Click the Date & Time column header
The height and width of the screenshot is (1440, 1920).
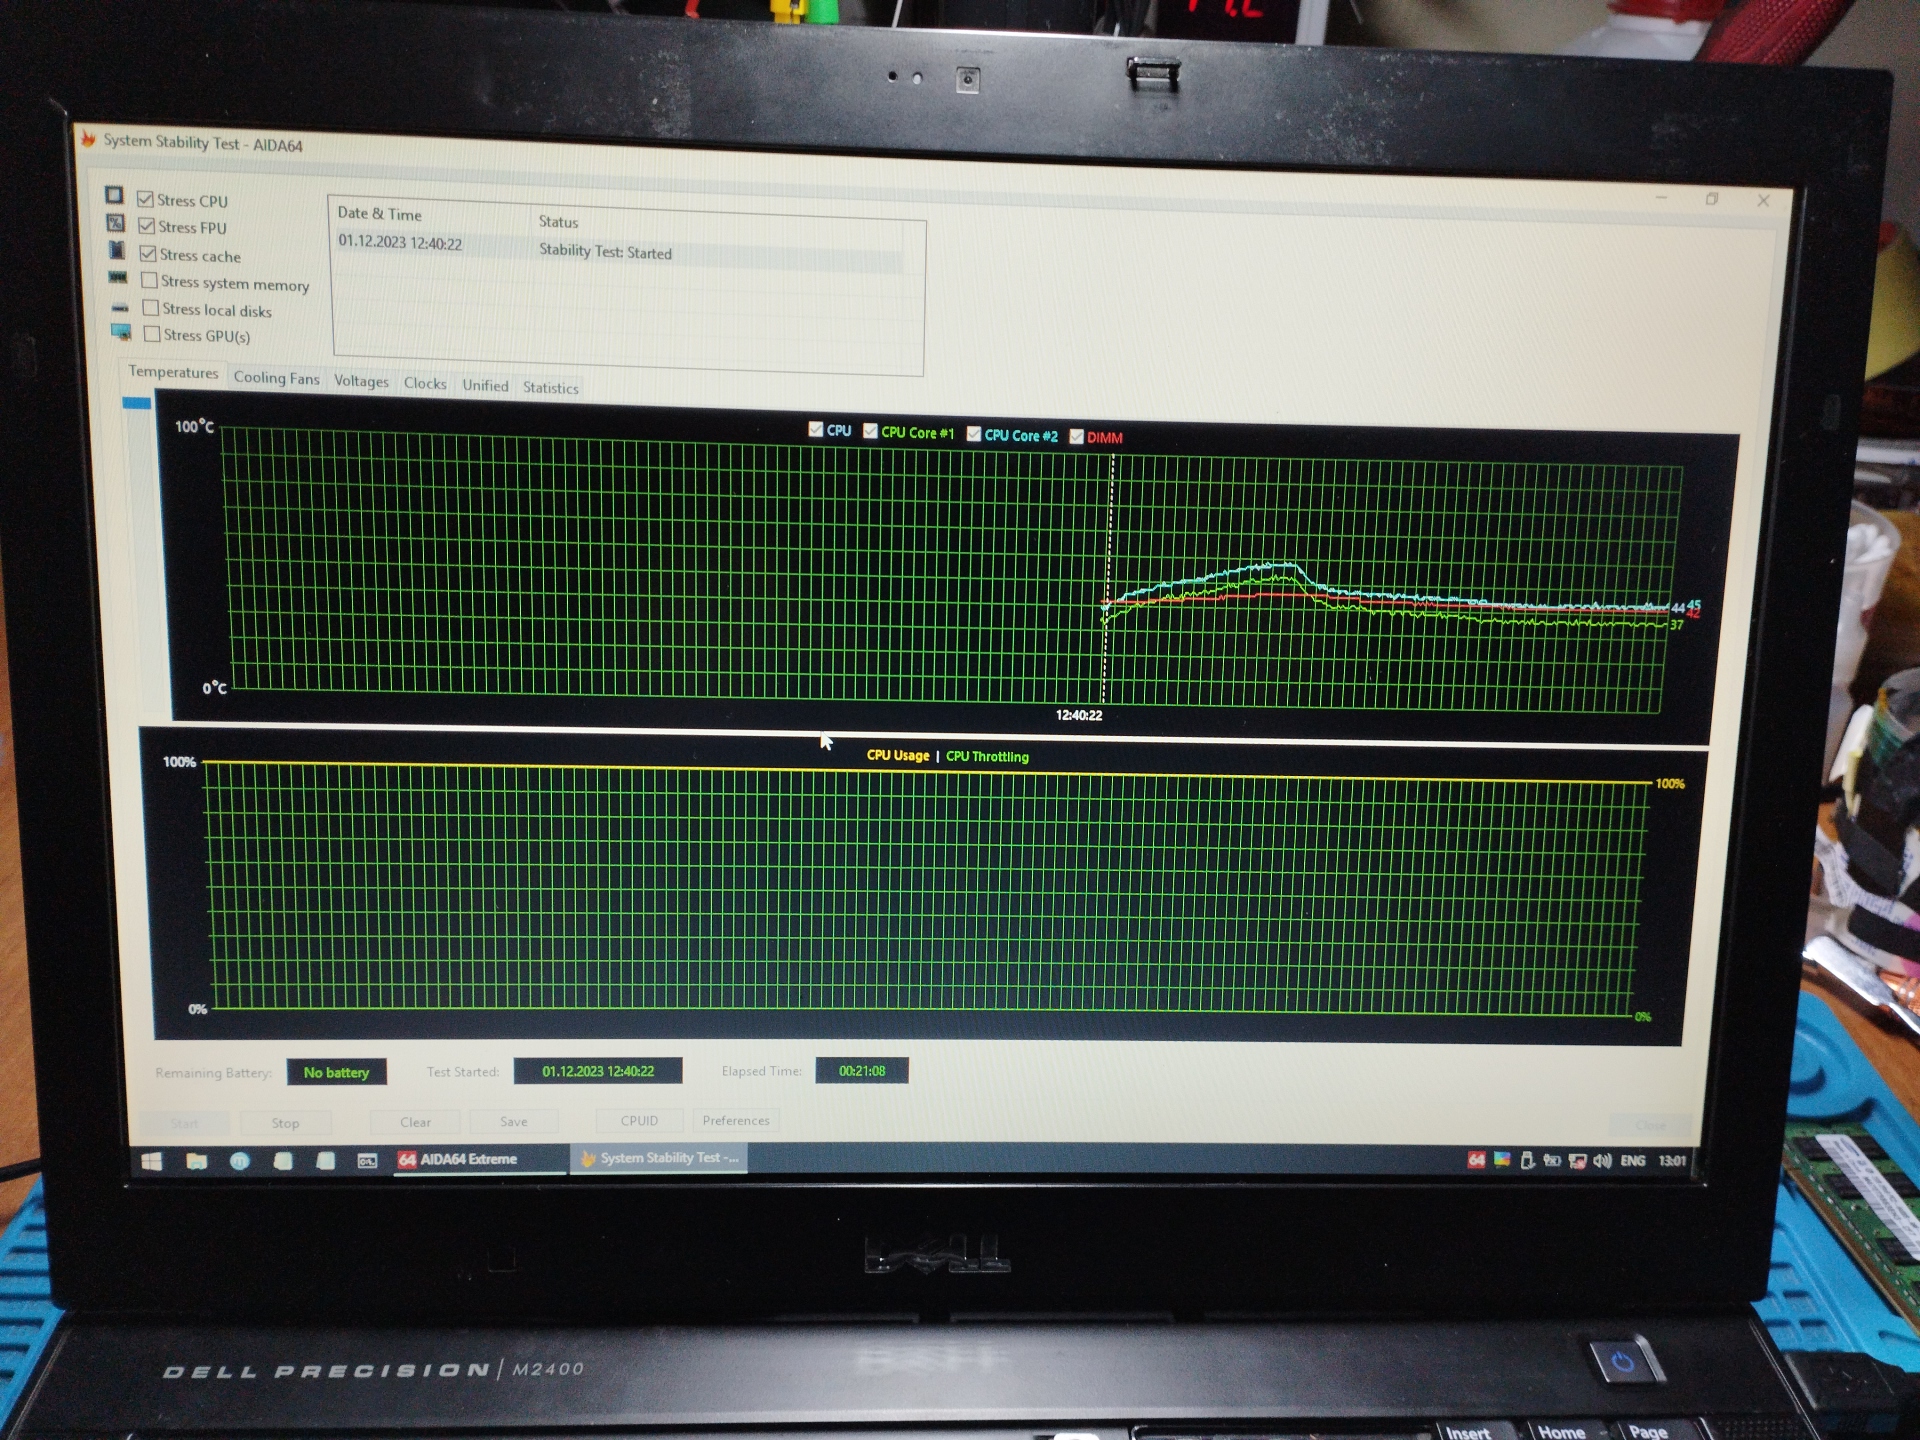(379, 214)
